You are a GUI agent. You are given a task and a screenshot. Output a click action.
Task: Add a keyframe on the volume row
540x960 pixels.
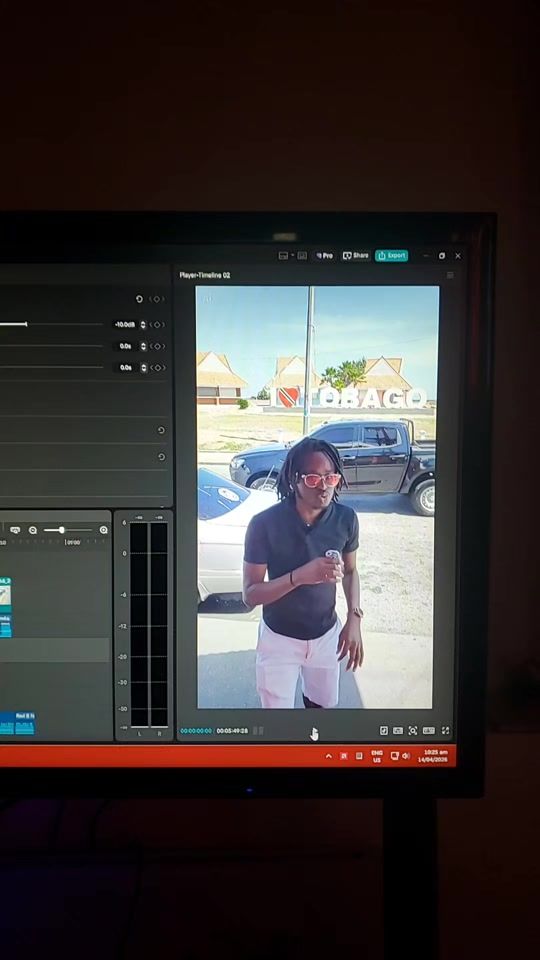click(157, 324)
